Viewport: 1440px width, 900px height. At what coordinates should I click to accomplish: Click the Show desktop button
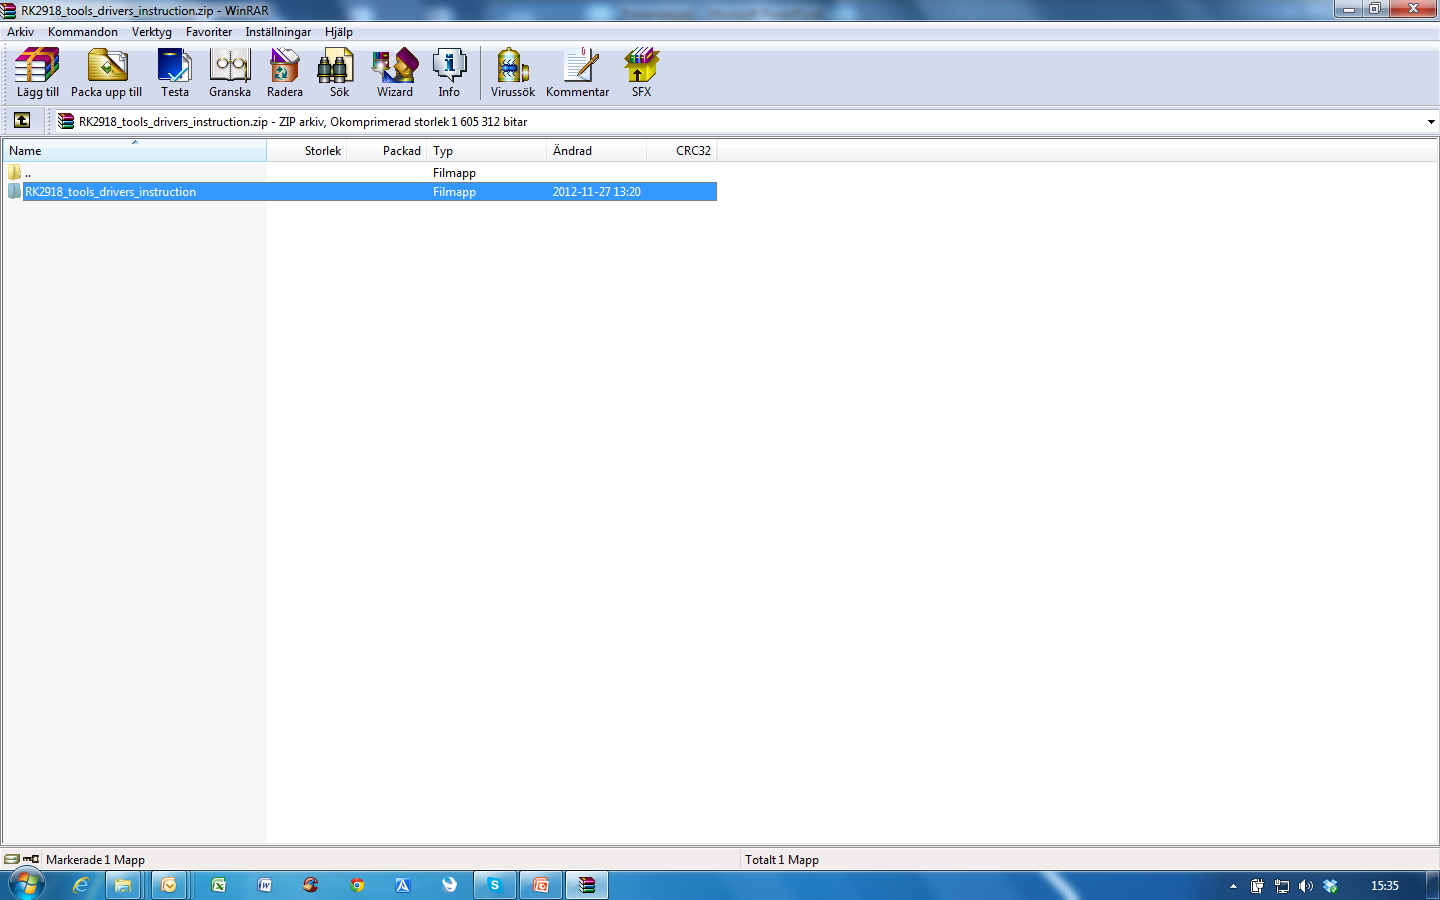1432,885
